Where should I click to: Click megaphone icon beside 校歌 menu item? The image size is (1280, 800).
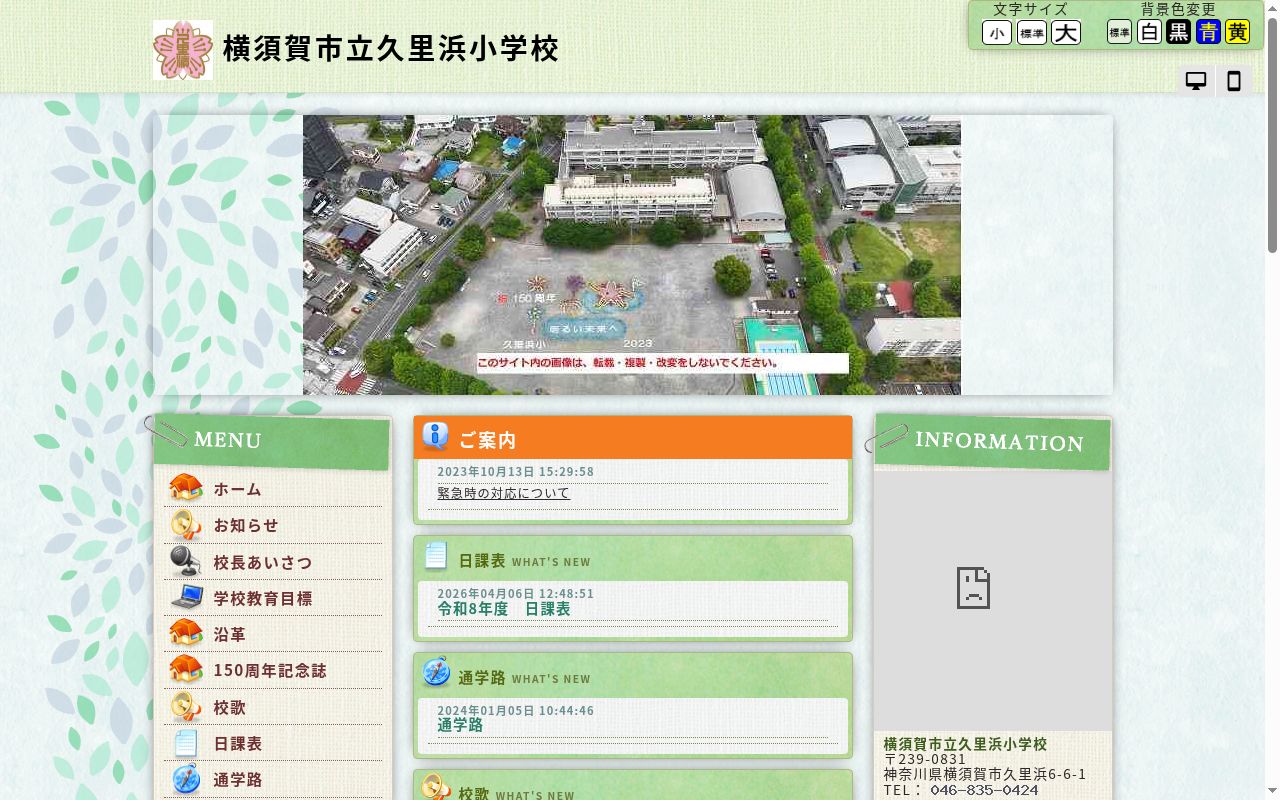186,706
